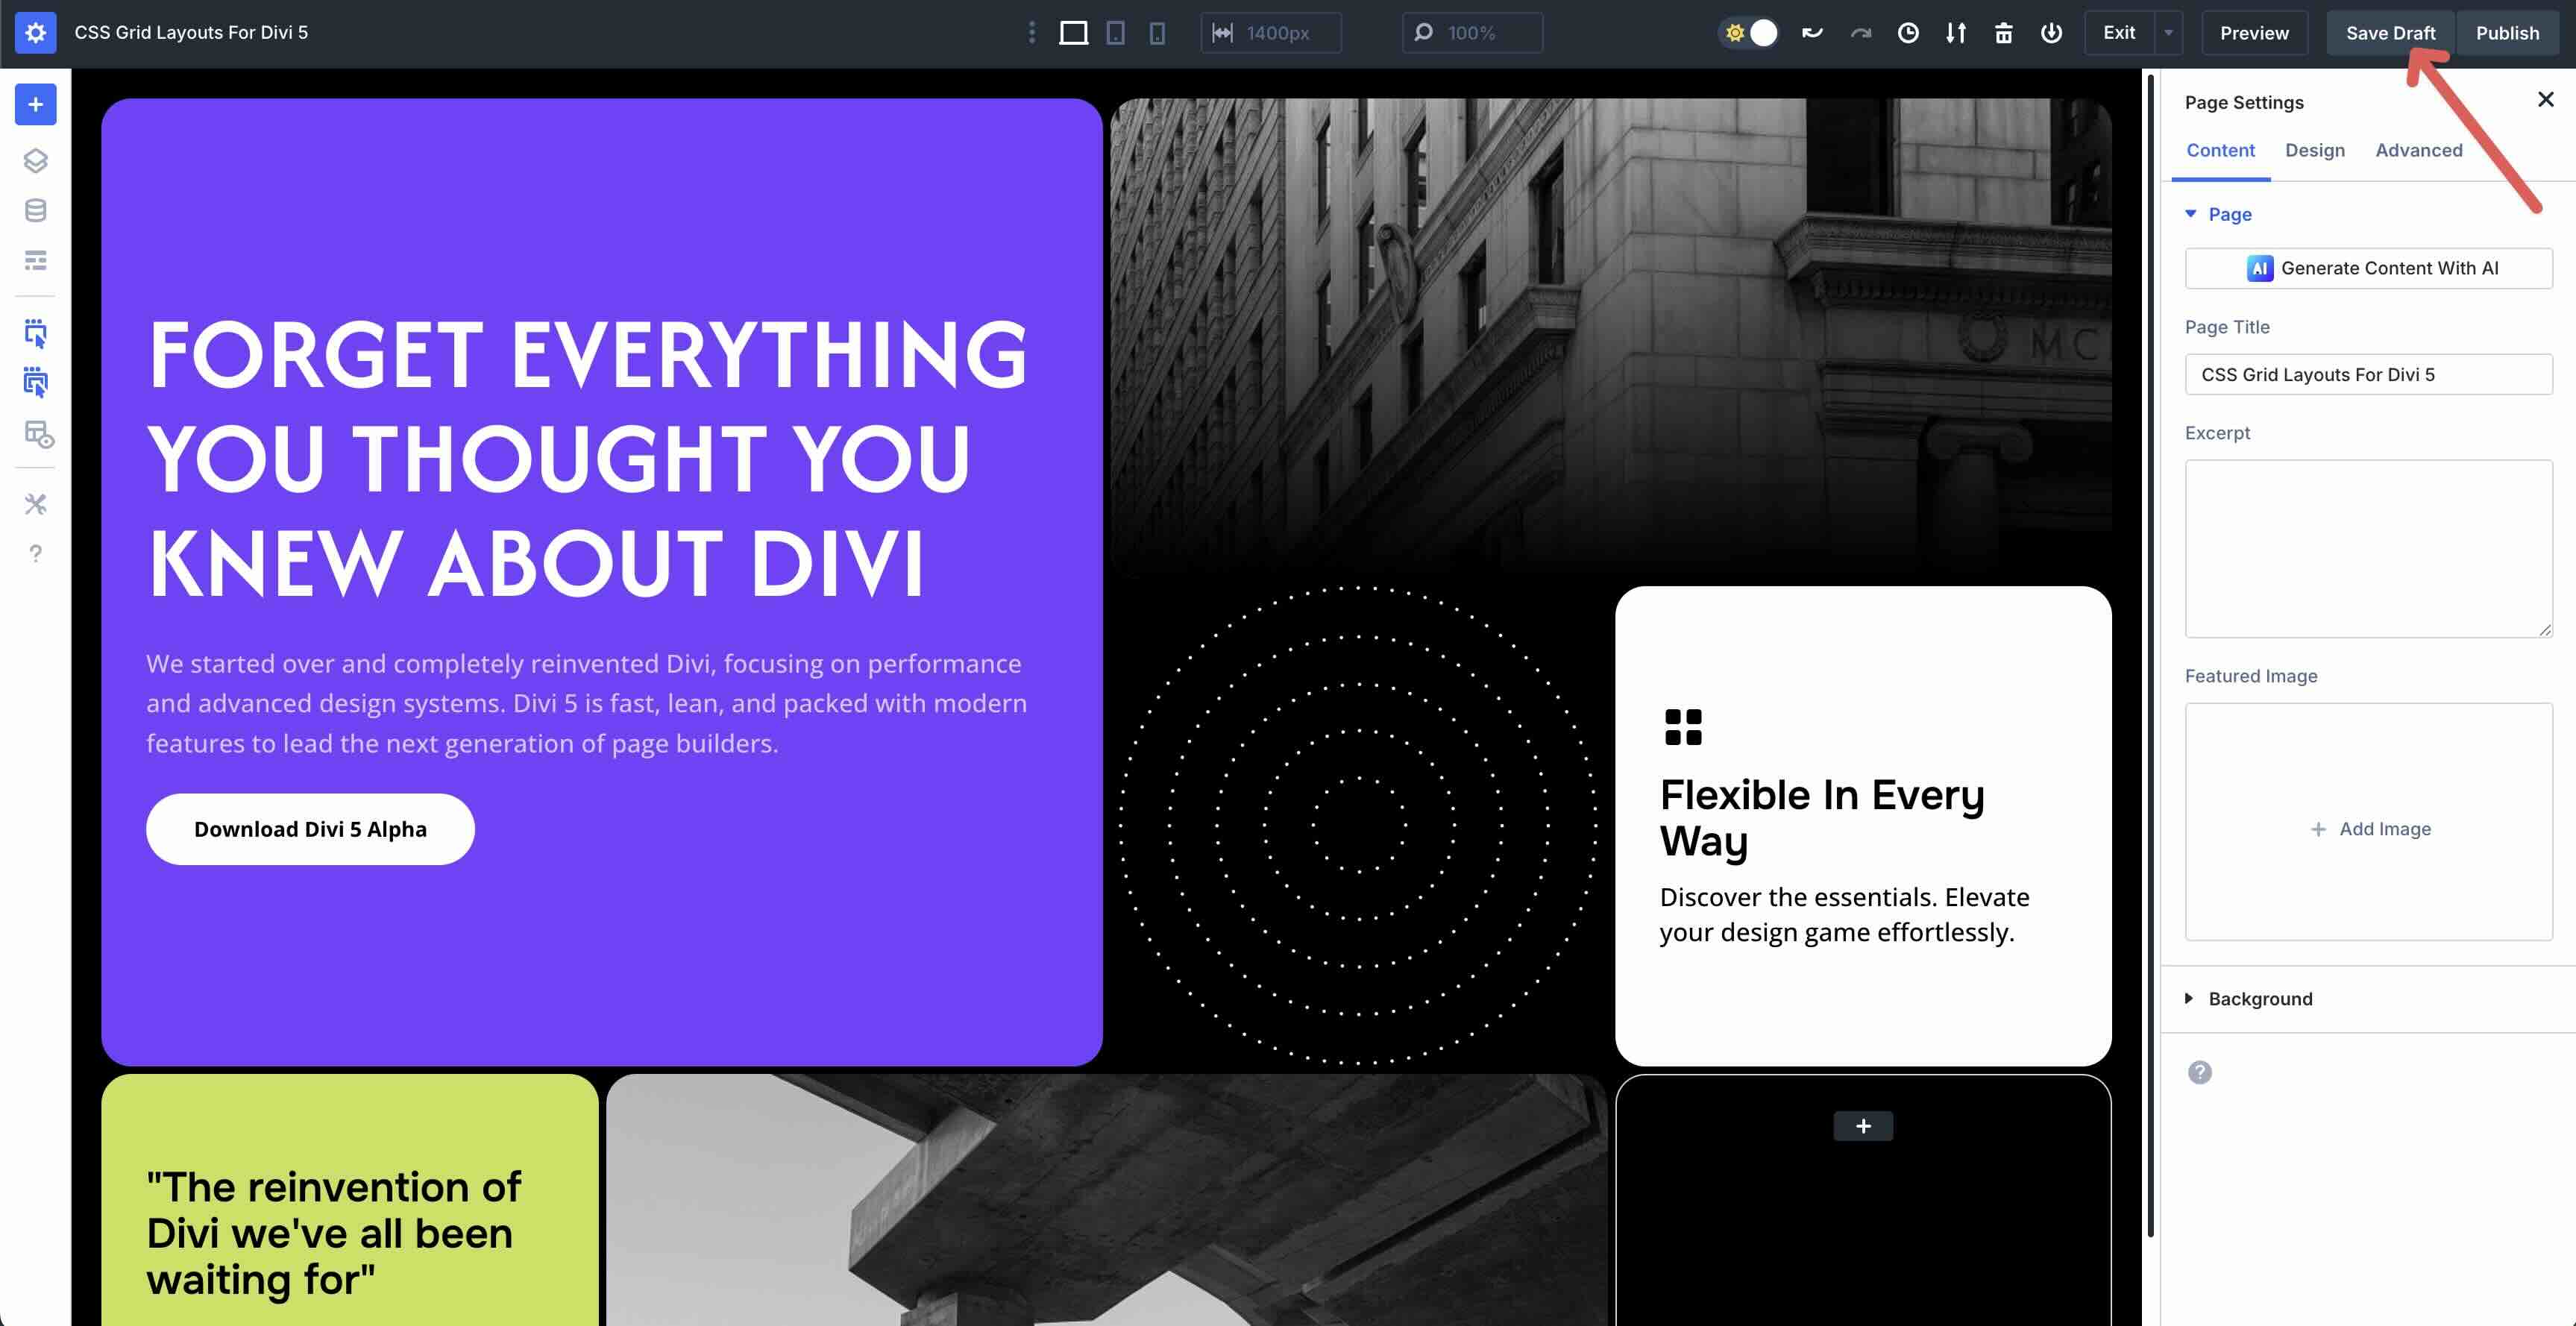Toggle light/dark mode switch in toolbar
Screen dimensions: 2576x1326
(x=1748, y=32)
